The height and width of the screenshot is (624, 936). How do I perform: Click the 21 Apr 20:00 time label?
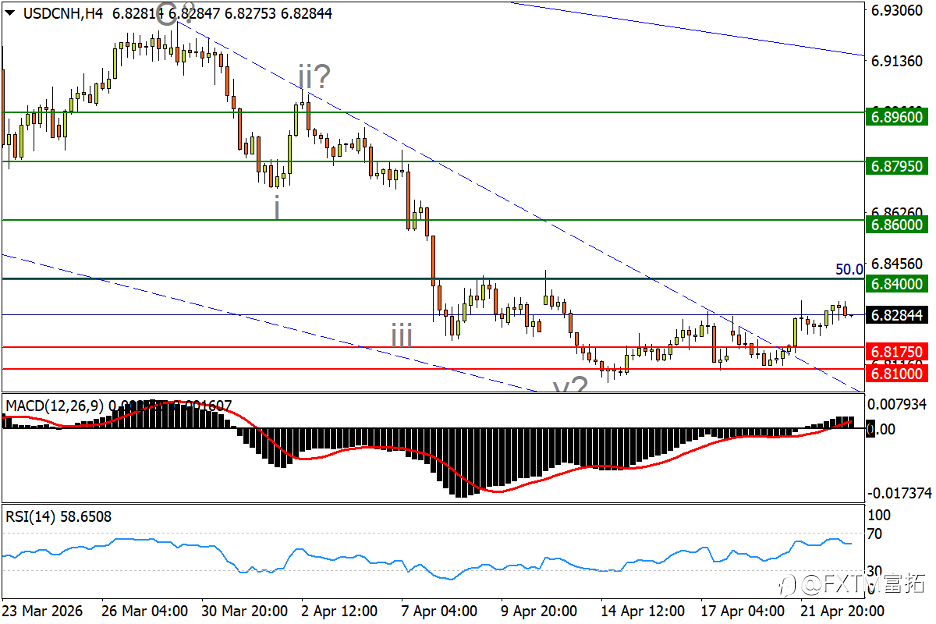pyautogui.click(x=842, y=611)
